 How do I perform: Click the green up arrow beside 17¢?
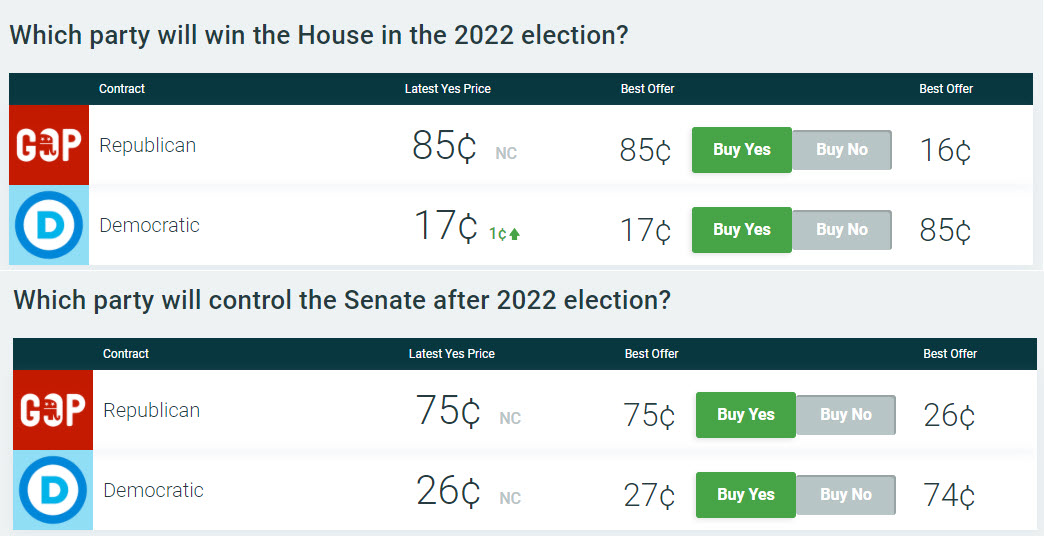coord(515,234)
